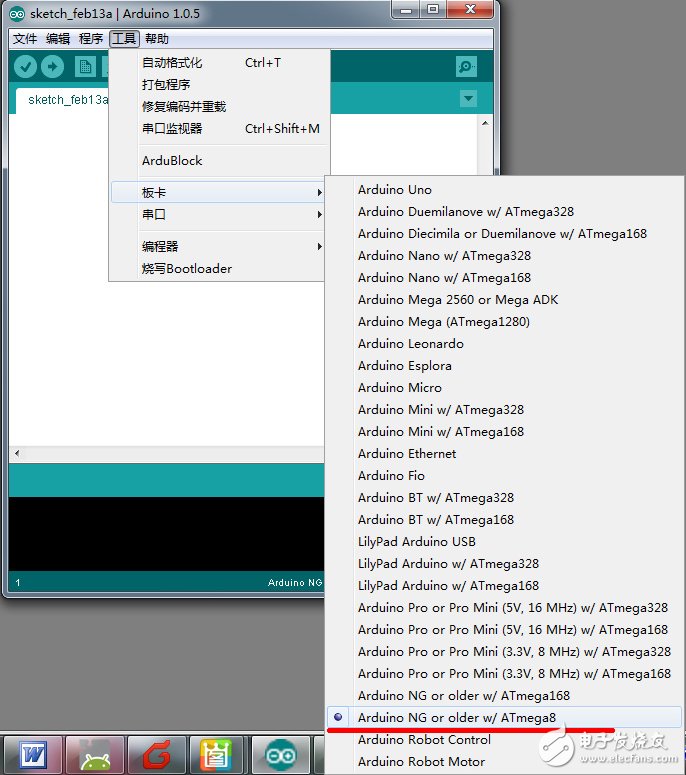Open the 帮助 menu
Image resolution: width=686 pixels, height=775 pixels.
(x=157, y=39)
